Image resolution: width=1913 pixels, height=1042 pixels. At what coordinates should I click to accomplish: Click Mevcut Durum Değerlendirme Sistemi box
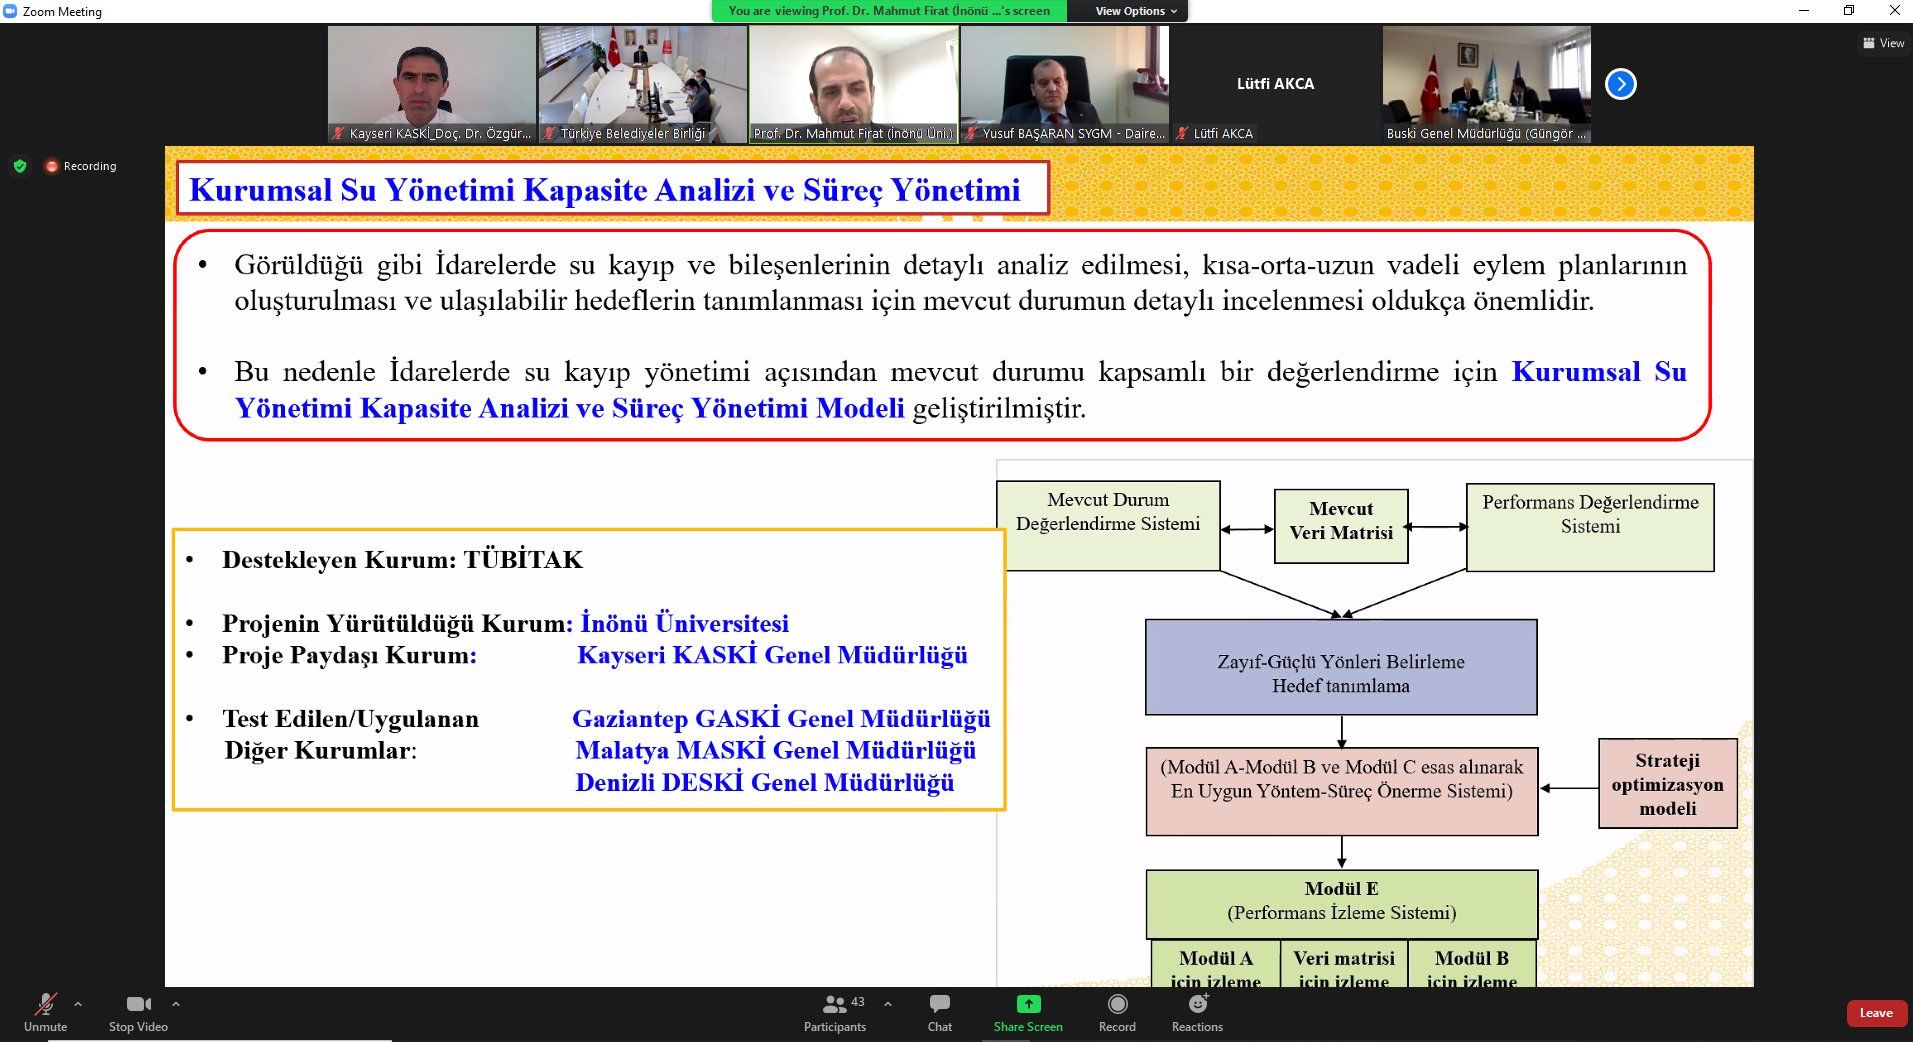[x=1108, y=526]
